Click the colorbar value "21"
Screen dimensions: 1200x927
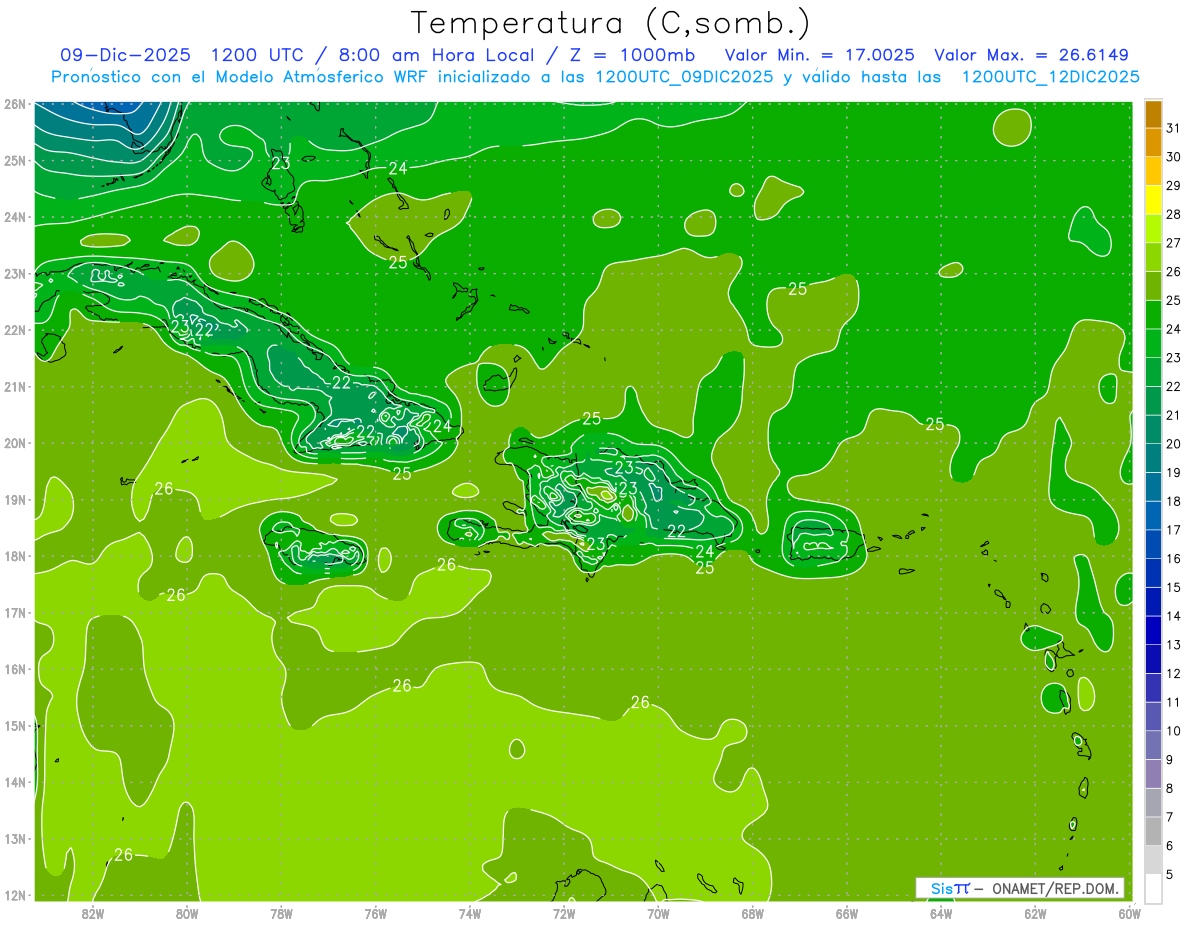[x=1174, y=415]
